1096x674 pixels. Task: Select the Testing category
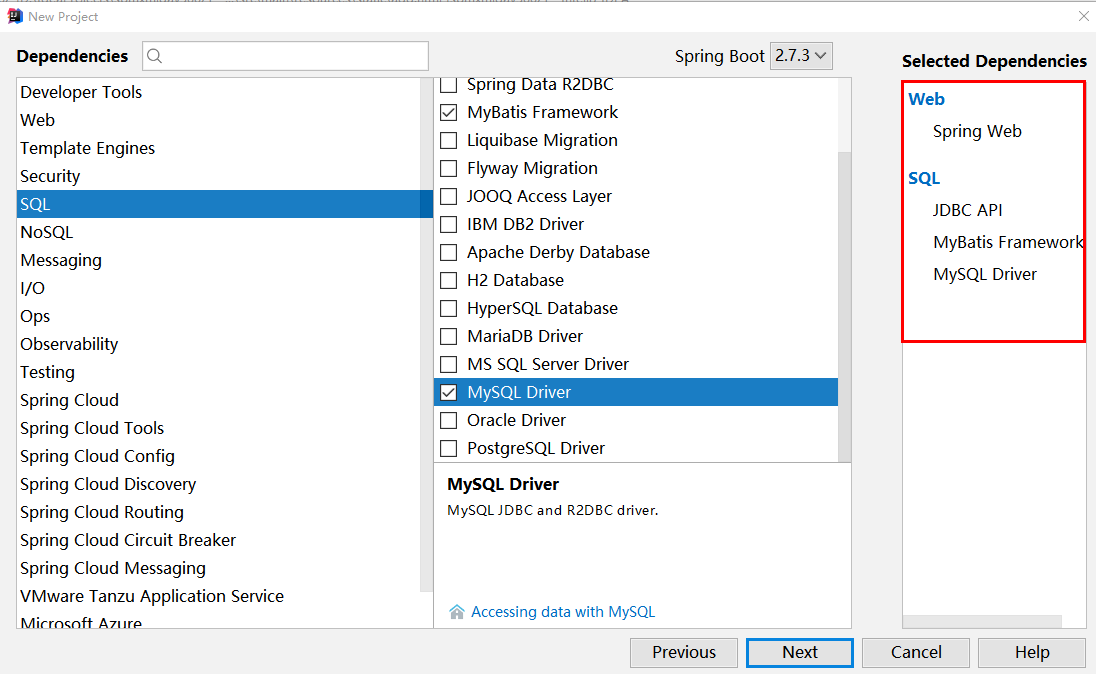(x=218, y=372)
